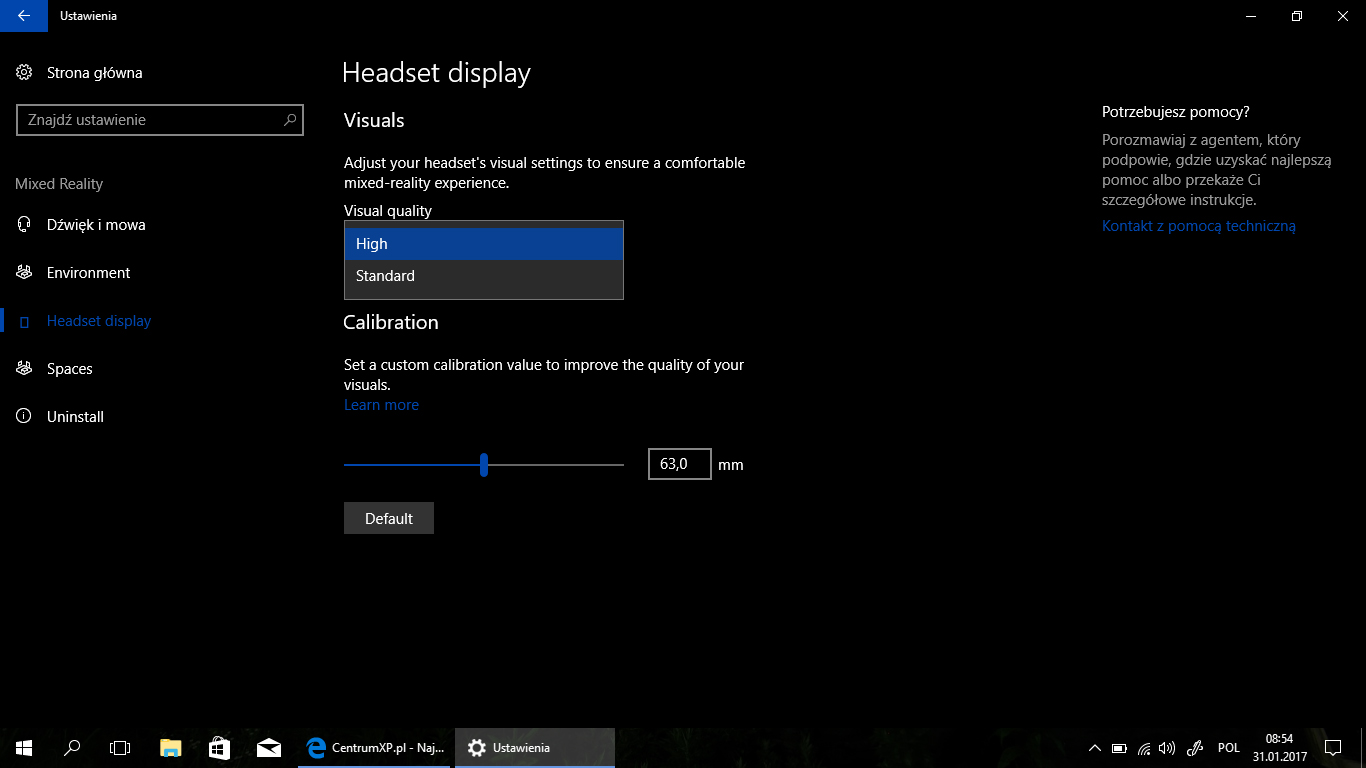Click the search magnifier in Znajdź ustawienie

290,120
